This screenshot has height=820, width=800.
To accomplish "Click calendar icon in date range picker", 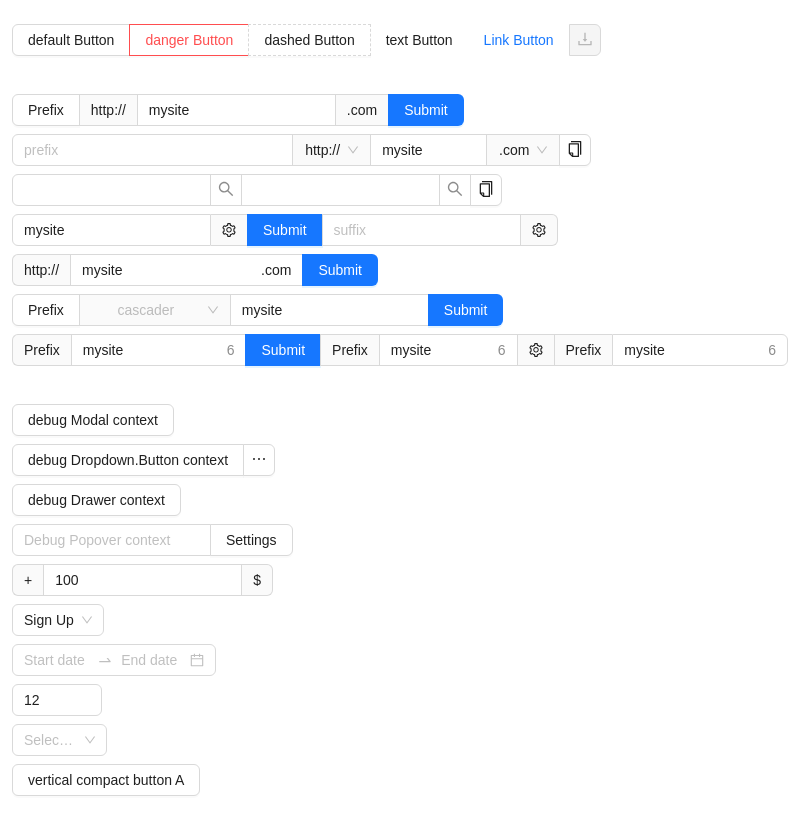I will [197, 660].
